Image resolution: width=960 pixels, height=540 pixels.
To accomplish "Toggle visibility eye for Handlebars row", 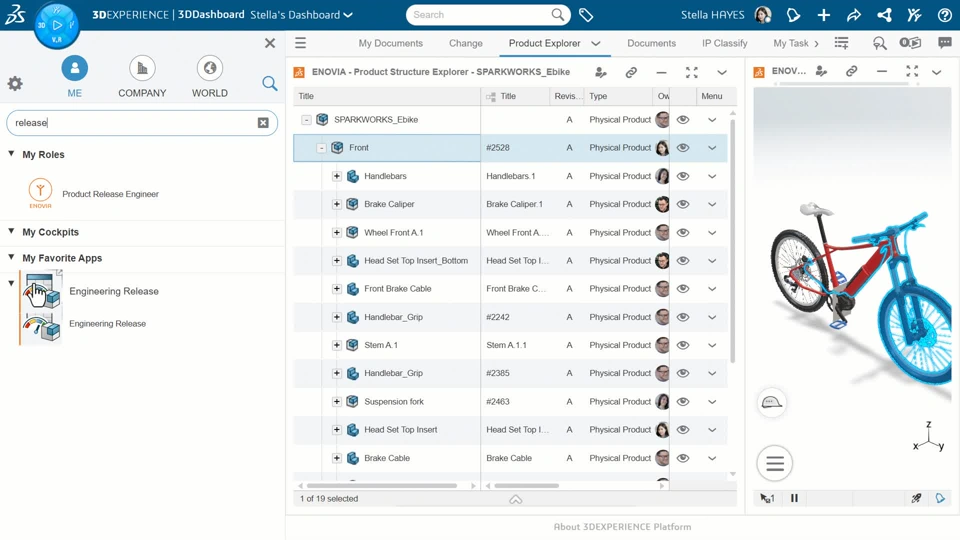I will 683,176.
